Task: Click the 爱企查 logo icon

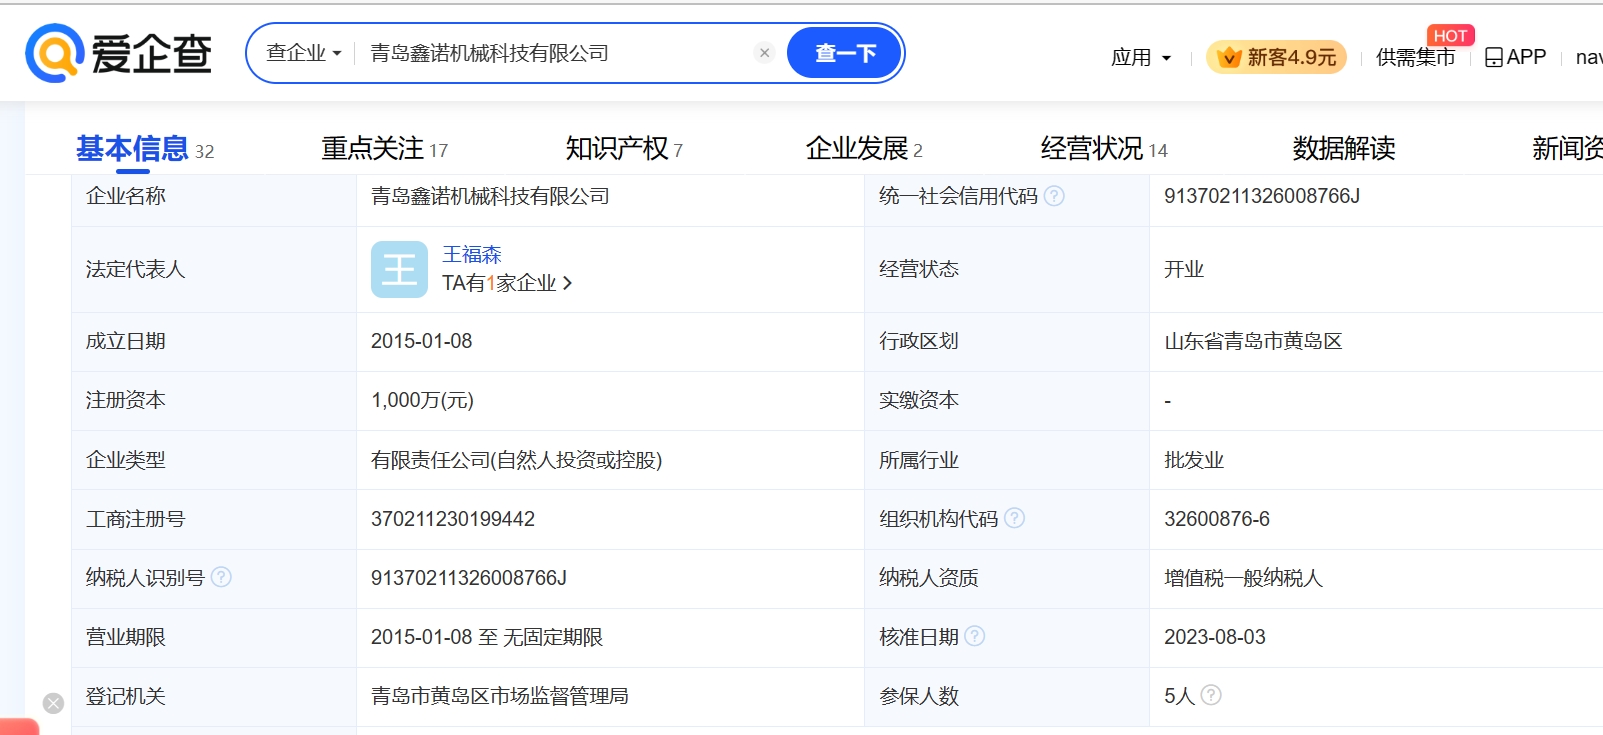Action: point(54,53)
